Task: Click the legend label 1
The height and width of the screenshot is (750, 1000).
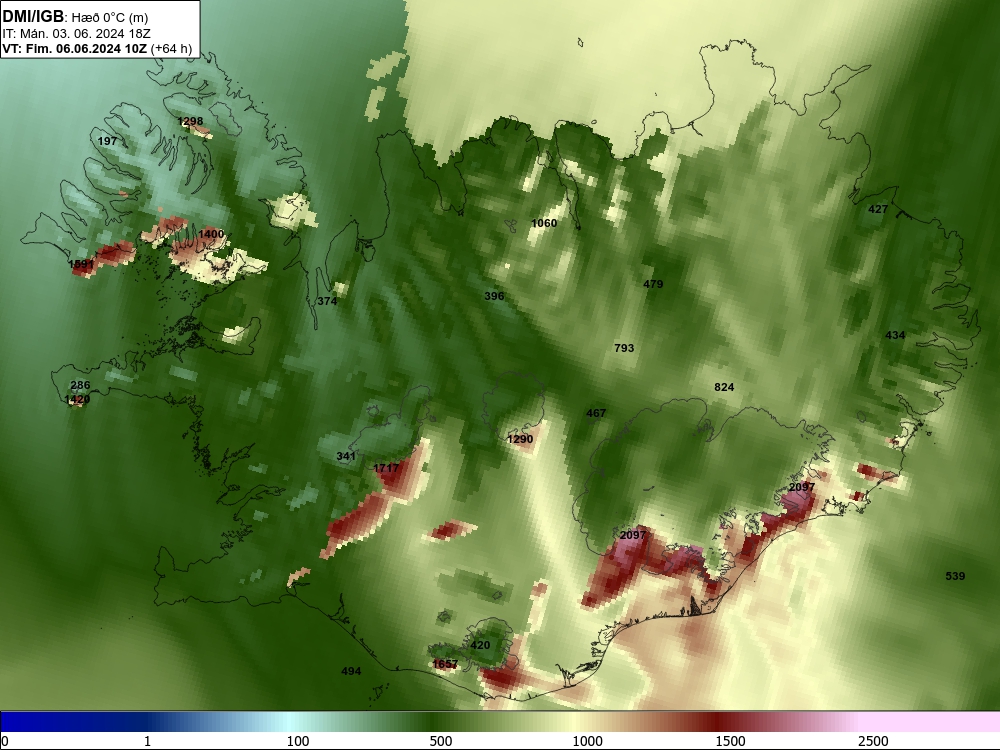Action: (x=147, y=741)
